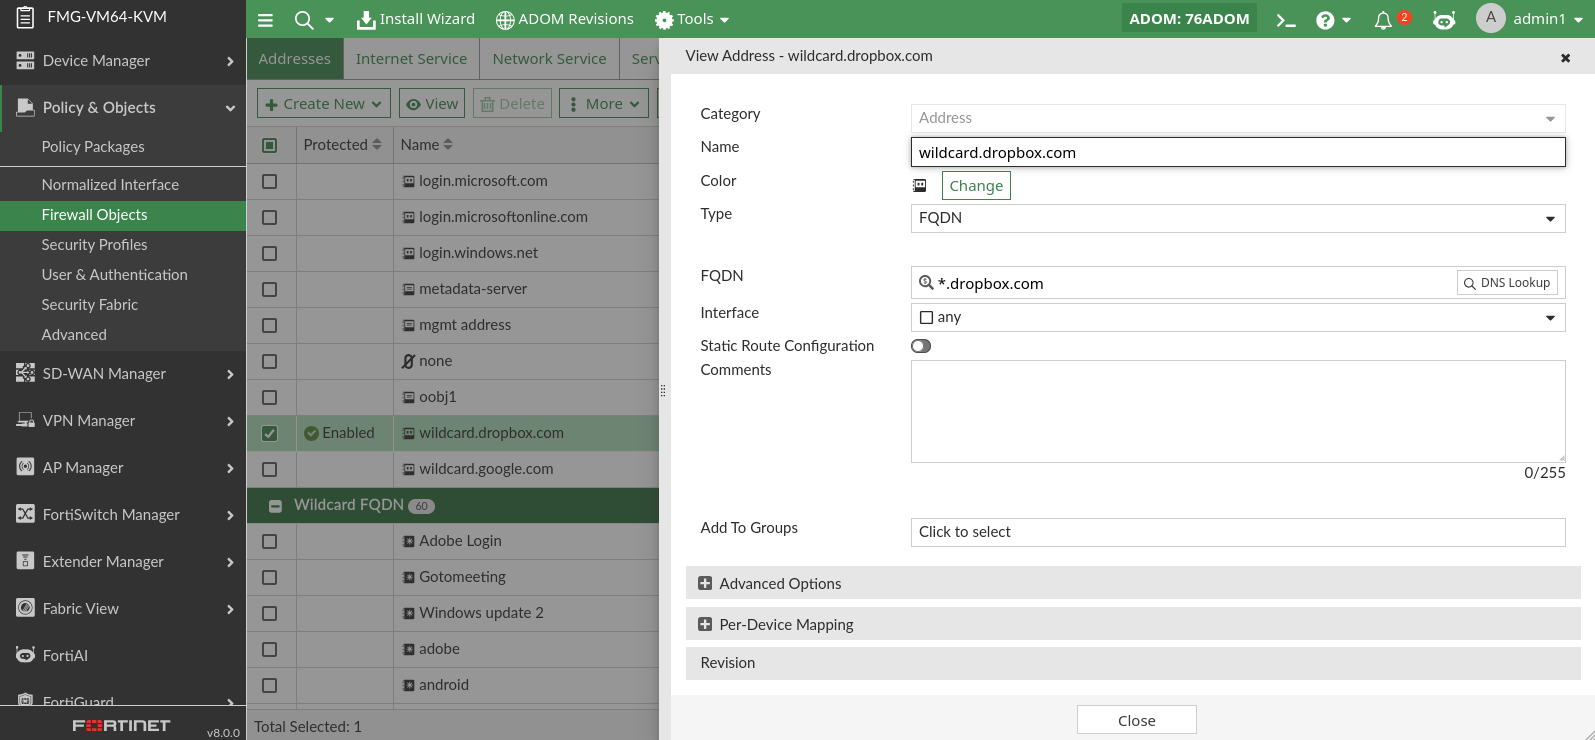1595x740 pixels.
Task: Toggle Static Route Configuration switch
Action: 921,346
